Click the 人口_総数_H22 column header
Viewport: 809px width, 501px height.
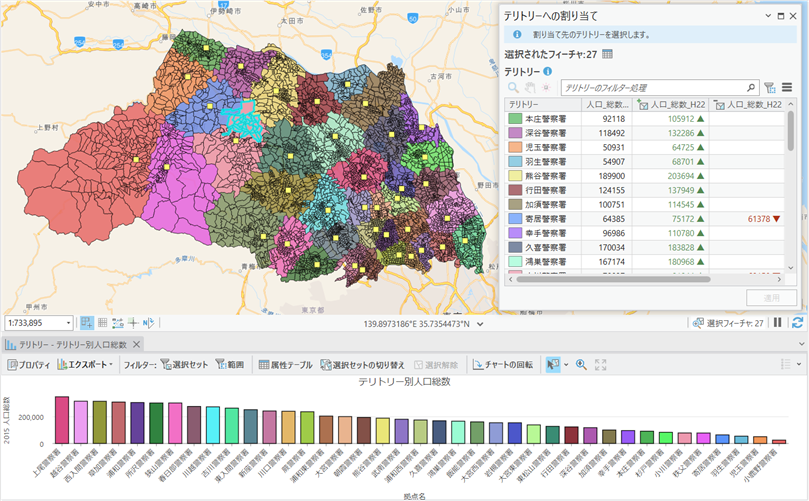[674, 104]
